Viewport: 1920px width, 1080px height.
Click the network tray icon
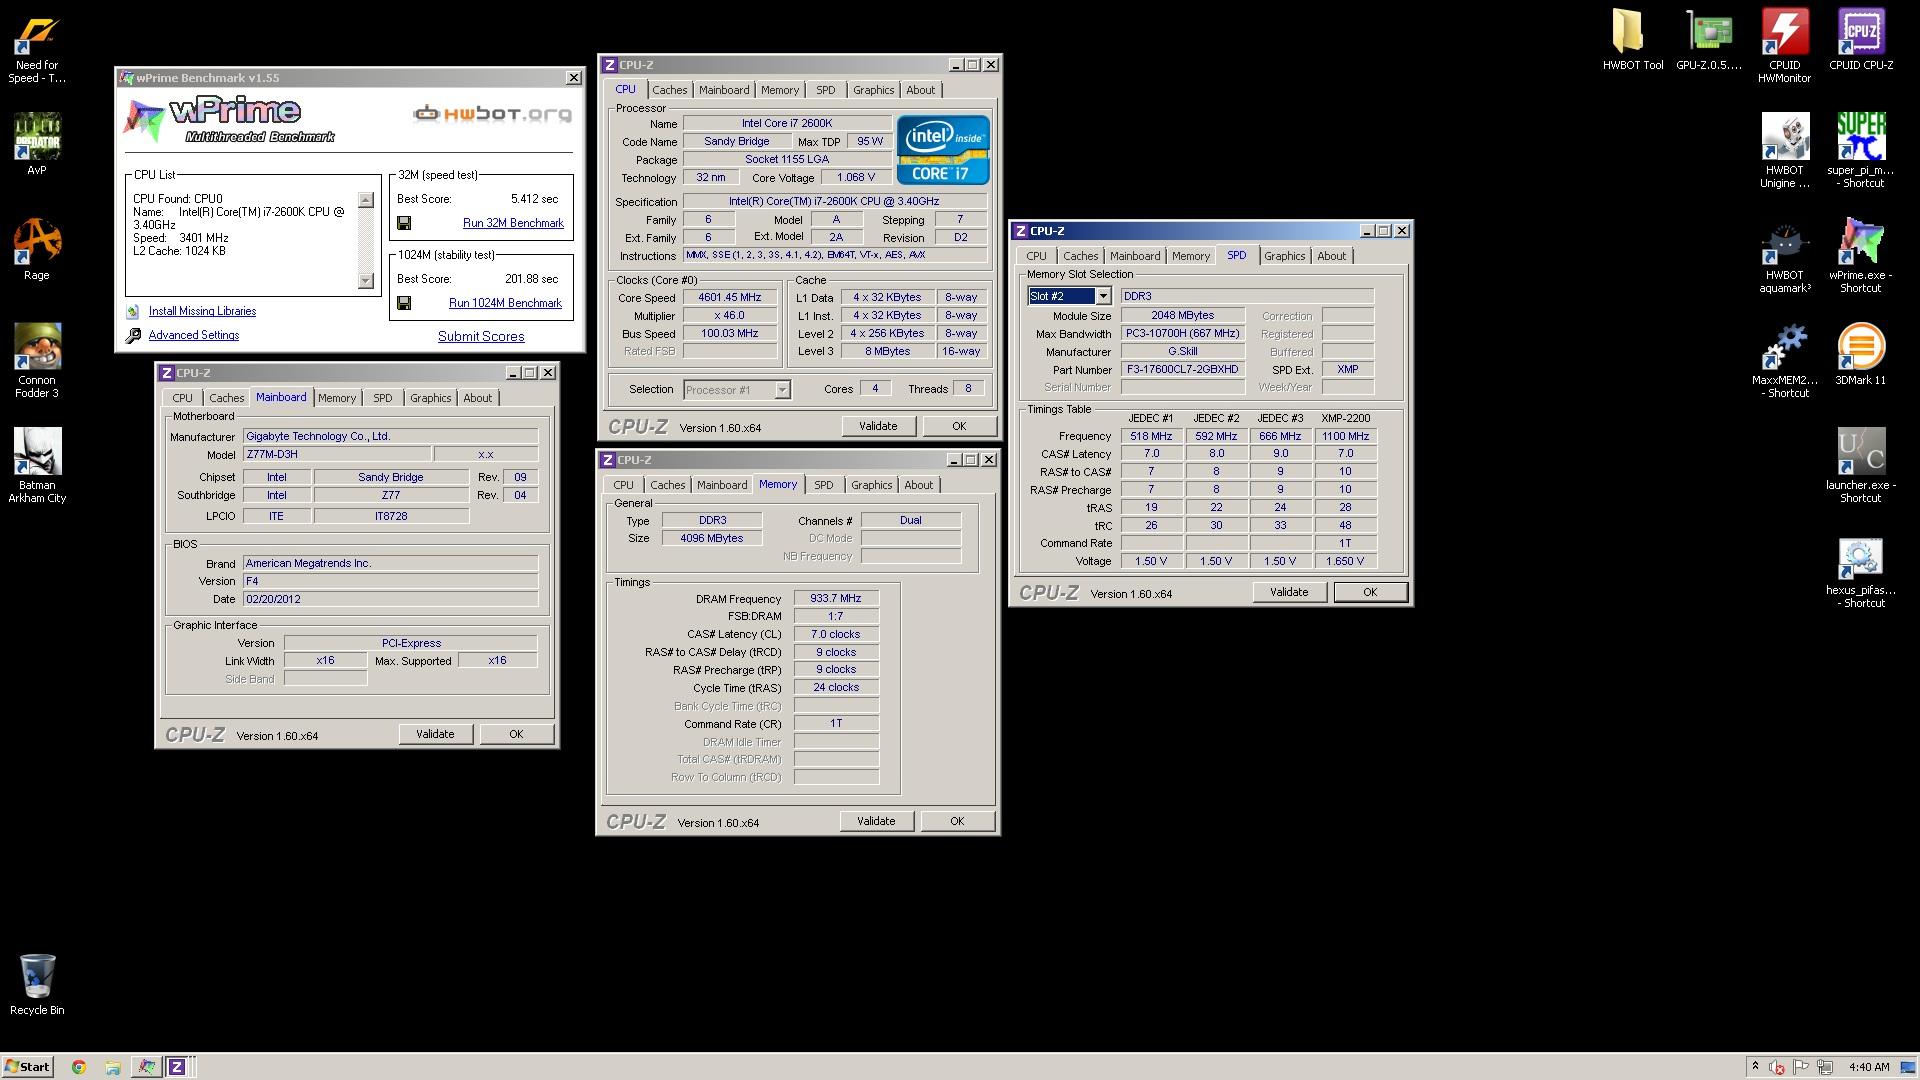click(x=1825, y=1067)
